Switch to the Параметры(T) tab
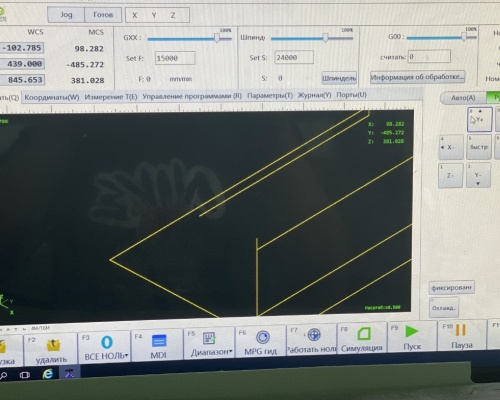 (x=270, y=96)
